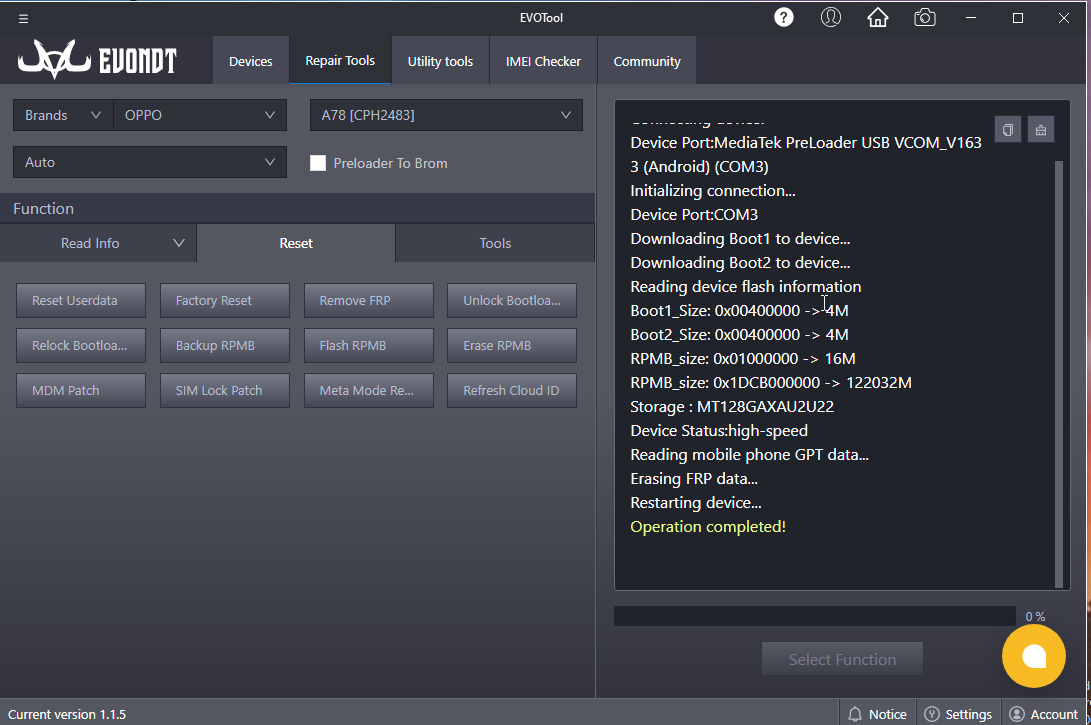Expand the Auto mode dropdown
Image resolution: width=1091 pixels, height=725 pixels.
point(150,162)
